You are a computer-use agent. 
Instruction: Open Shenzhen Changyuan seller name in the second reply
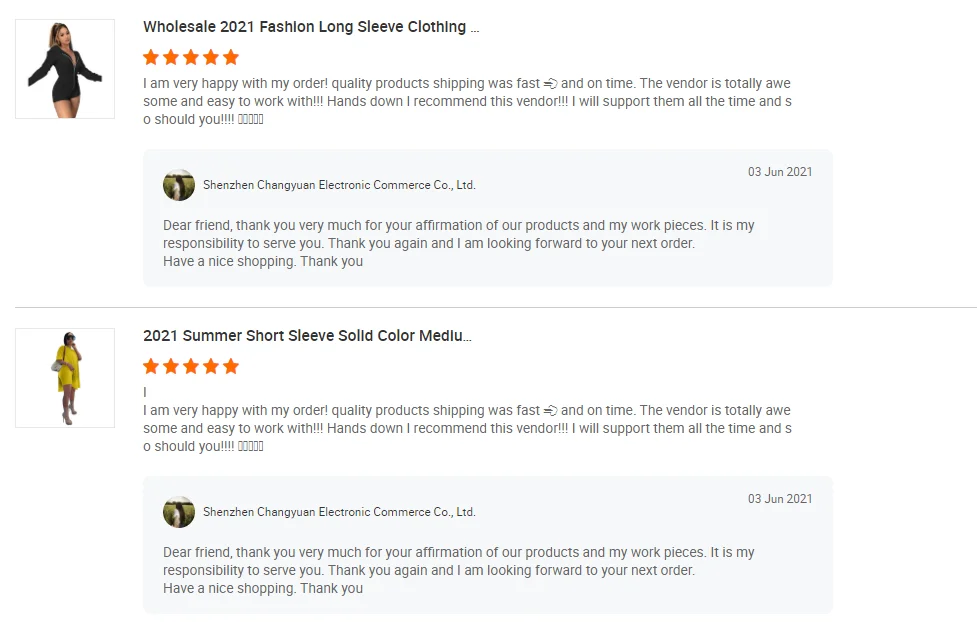(339, 512)
